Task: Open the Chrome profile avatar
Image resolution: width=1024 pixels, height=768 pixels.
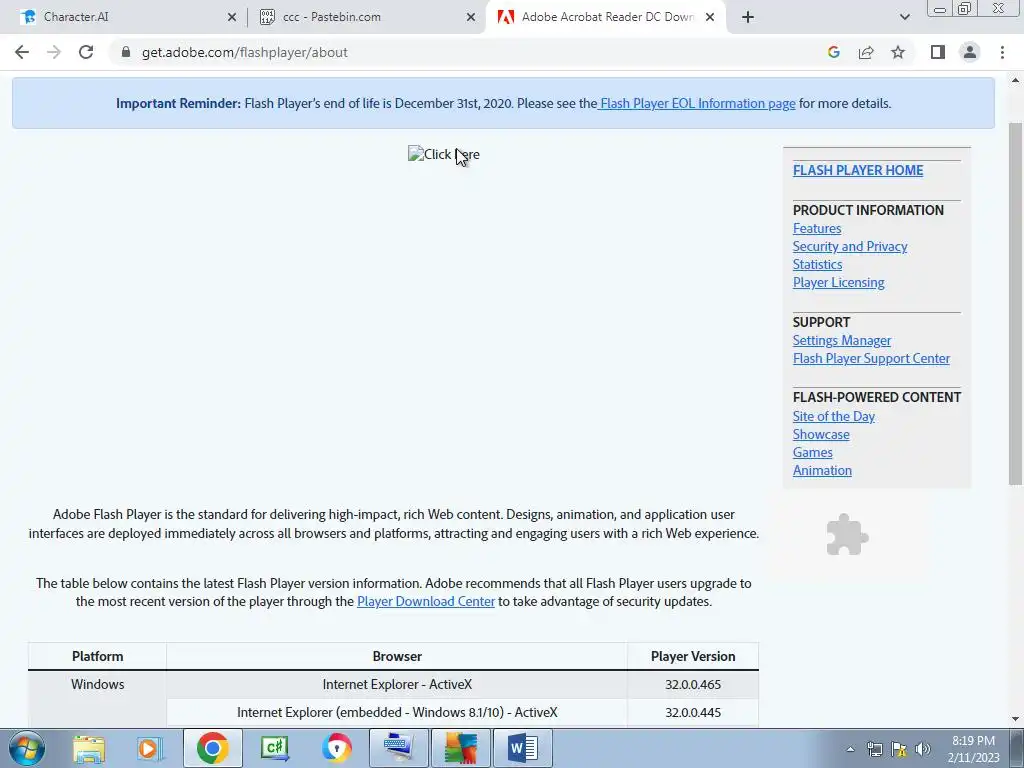Action: (x=970, y=52)
